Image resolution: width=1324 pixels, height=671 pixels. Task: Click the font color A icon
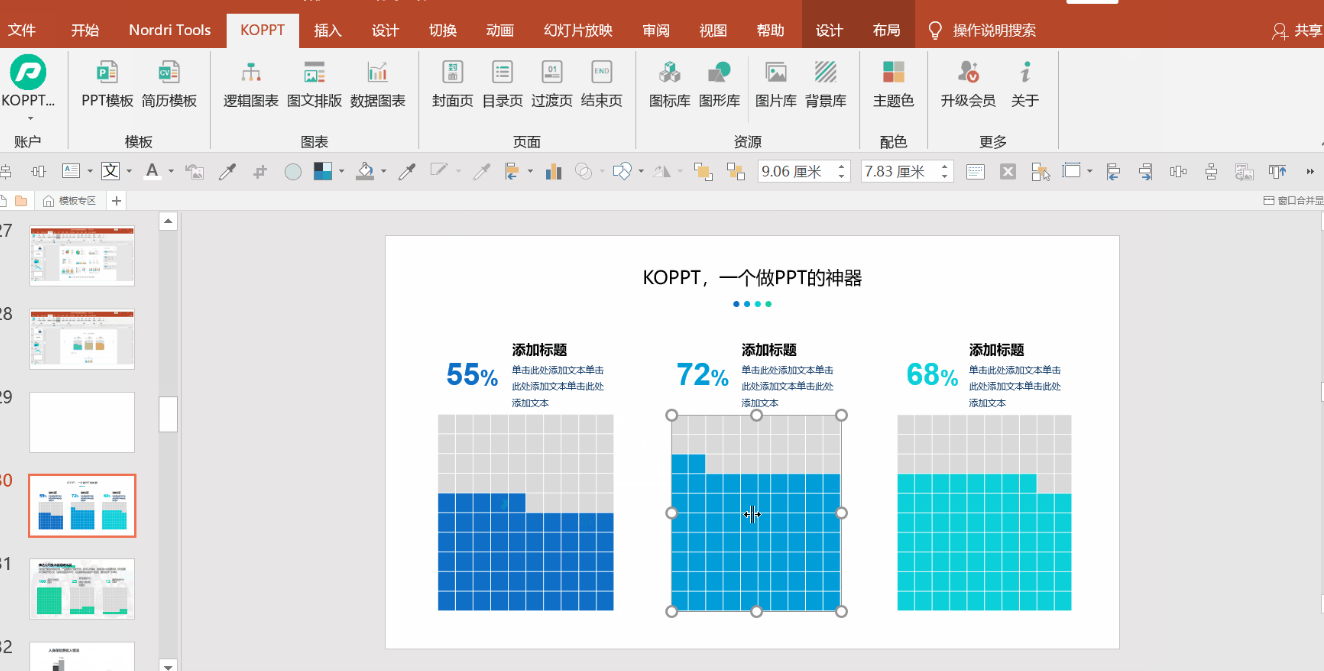(152, 171)
